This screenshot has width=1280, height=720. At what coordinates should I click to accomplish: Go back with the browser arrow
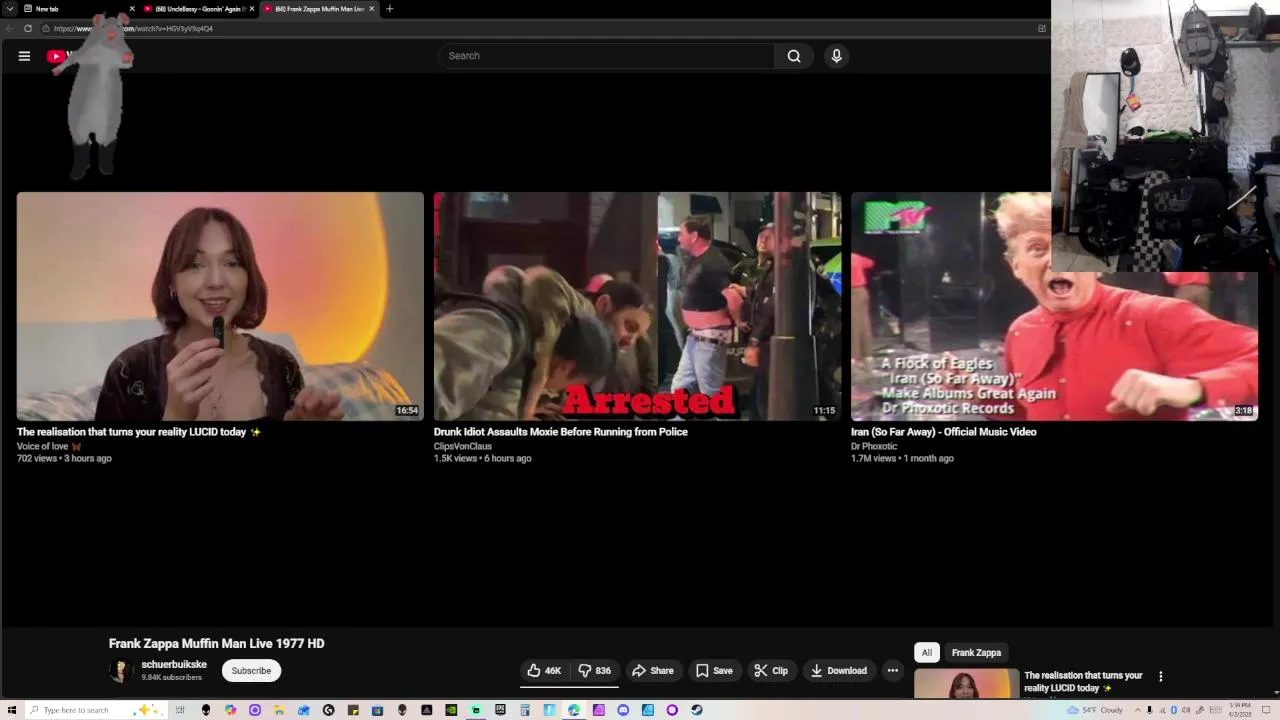[9, 28]
